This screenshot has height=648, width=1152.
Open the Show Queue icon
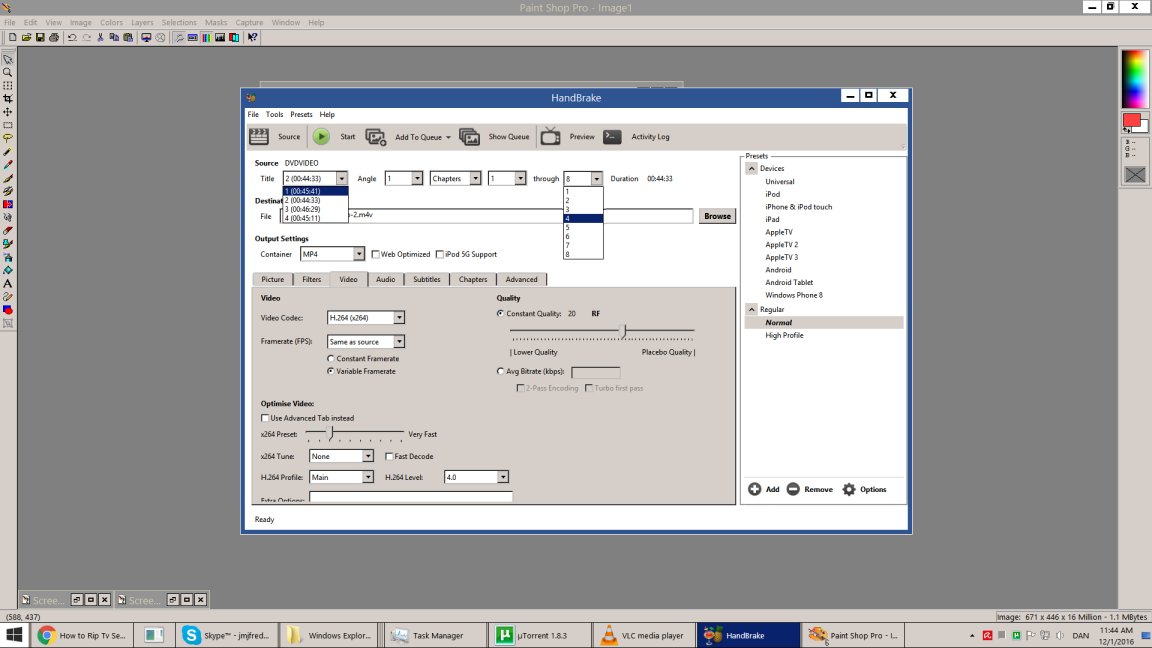click(x=469, y=137)
